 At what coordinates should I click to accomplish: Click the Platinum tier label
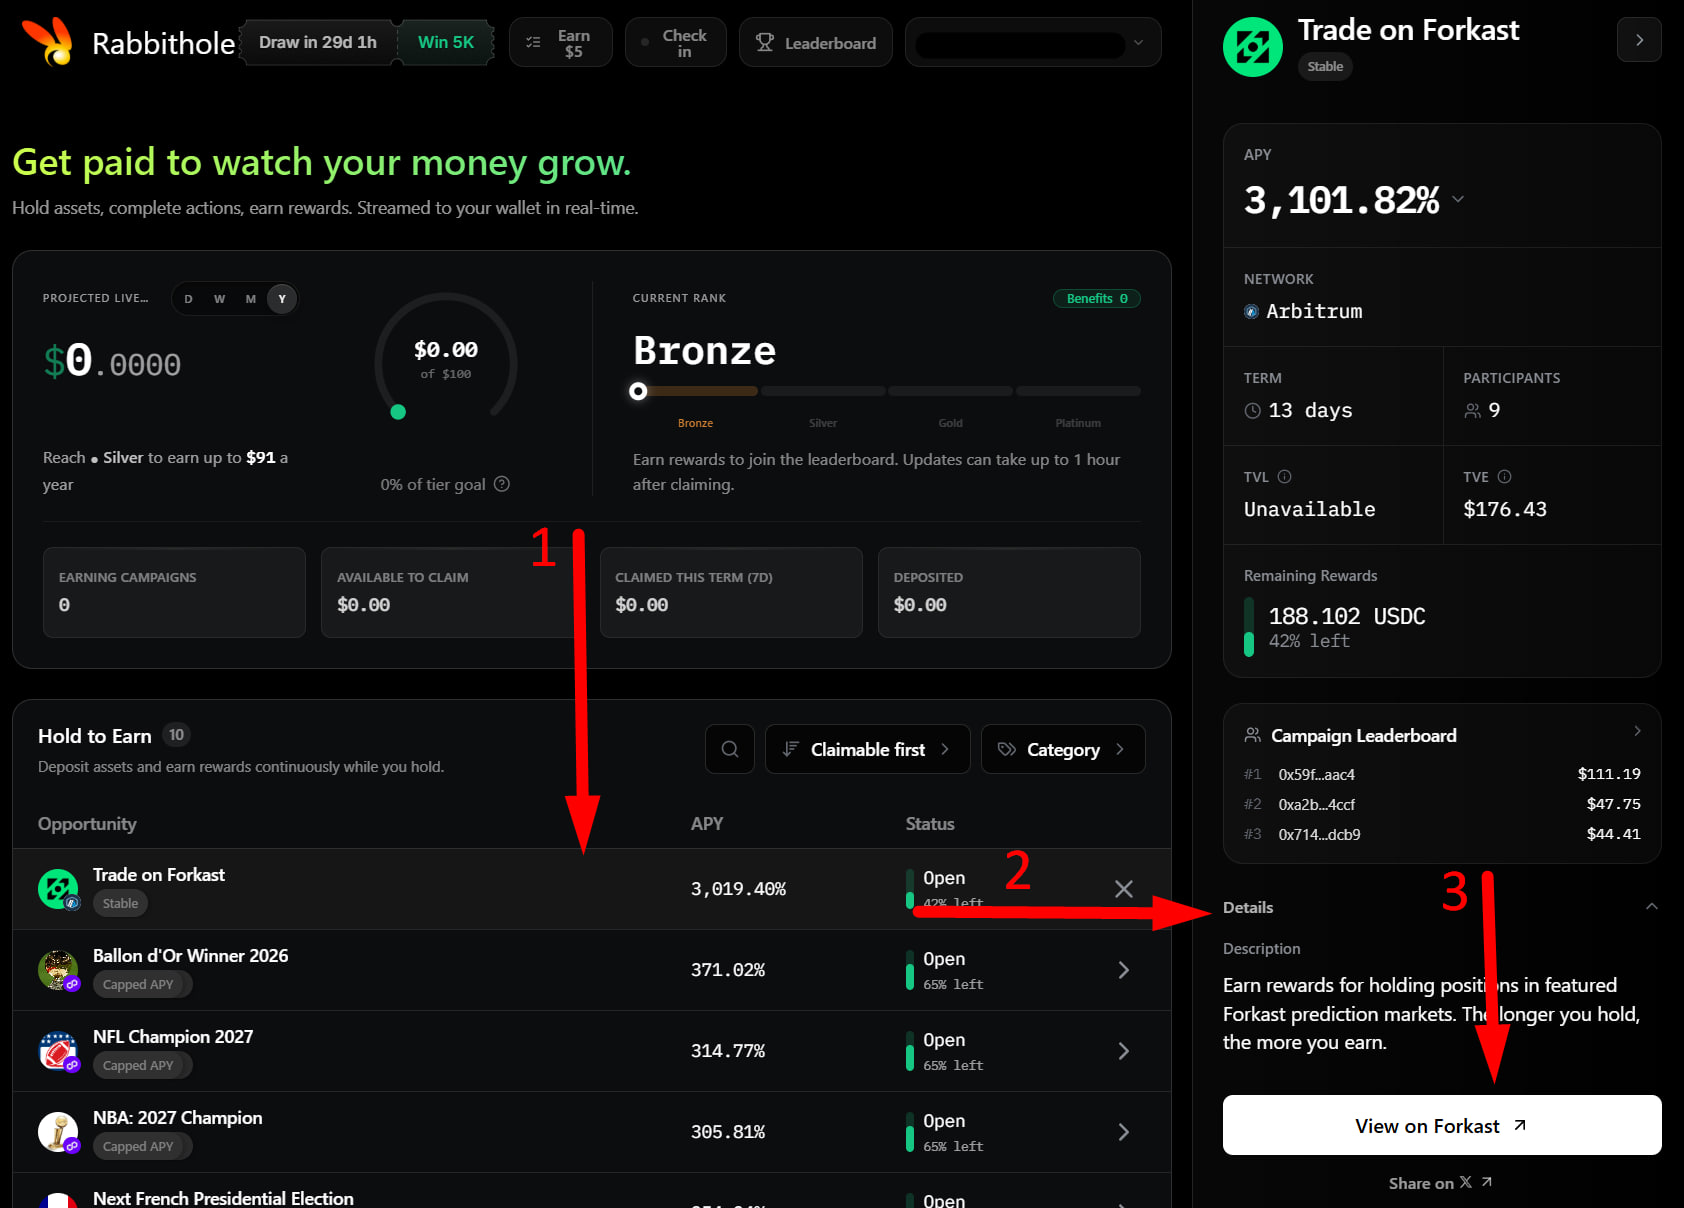coord(1078,423)
